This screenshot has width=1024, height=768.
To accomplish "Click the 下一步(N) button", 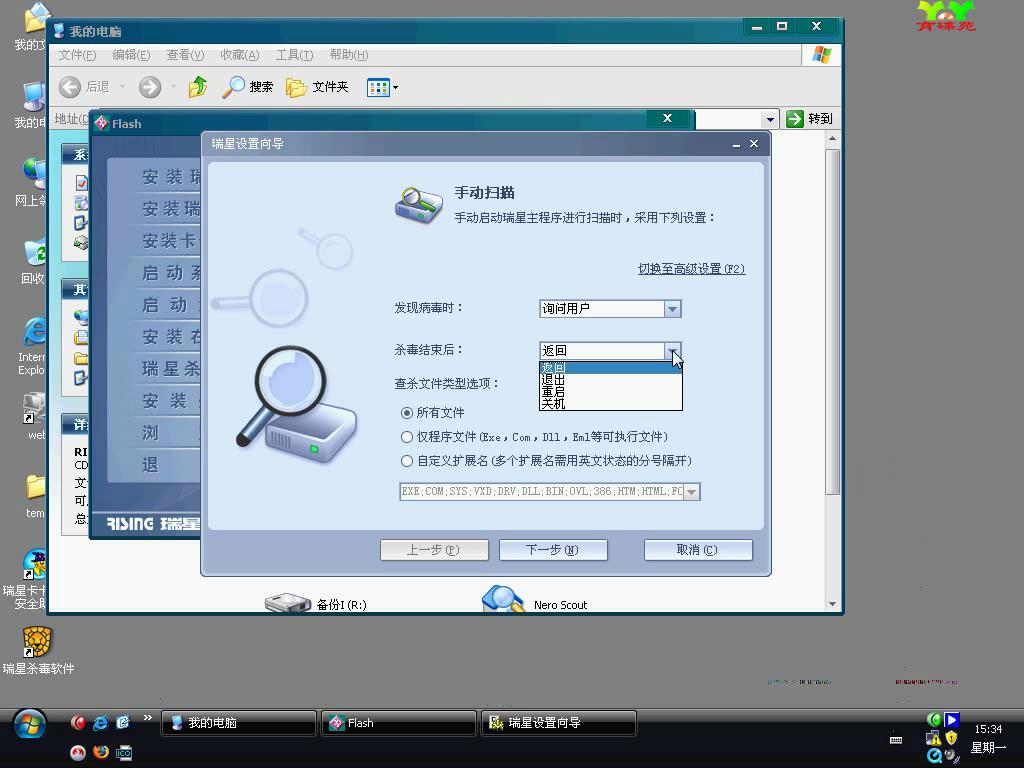I will coord(553,550).
